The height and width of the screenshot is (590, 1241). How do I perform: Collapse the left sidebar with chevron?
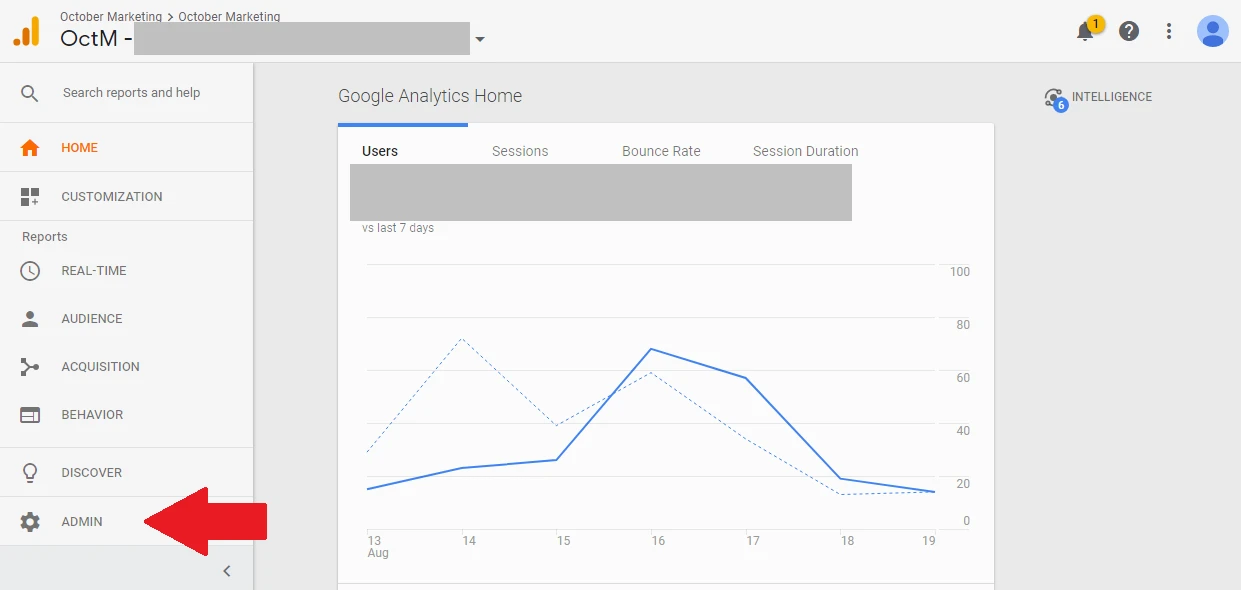click(x=227, y=571)
